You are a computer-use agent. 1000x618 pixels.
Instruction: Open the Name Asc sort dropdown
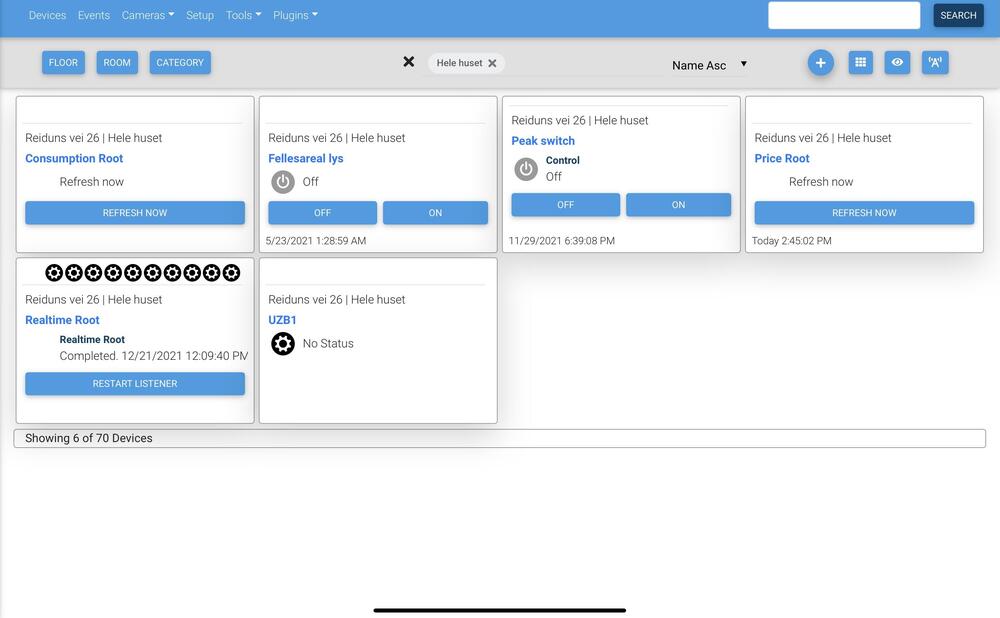click(709, 65)
